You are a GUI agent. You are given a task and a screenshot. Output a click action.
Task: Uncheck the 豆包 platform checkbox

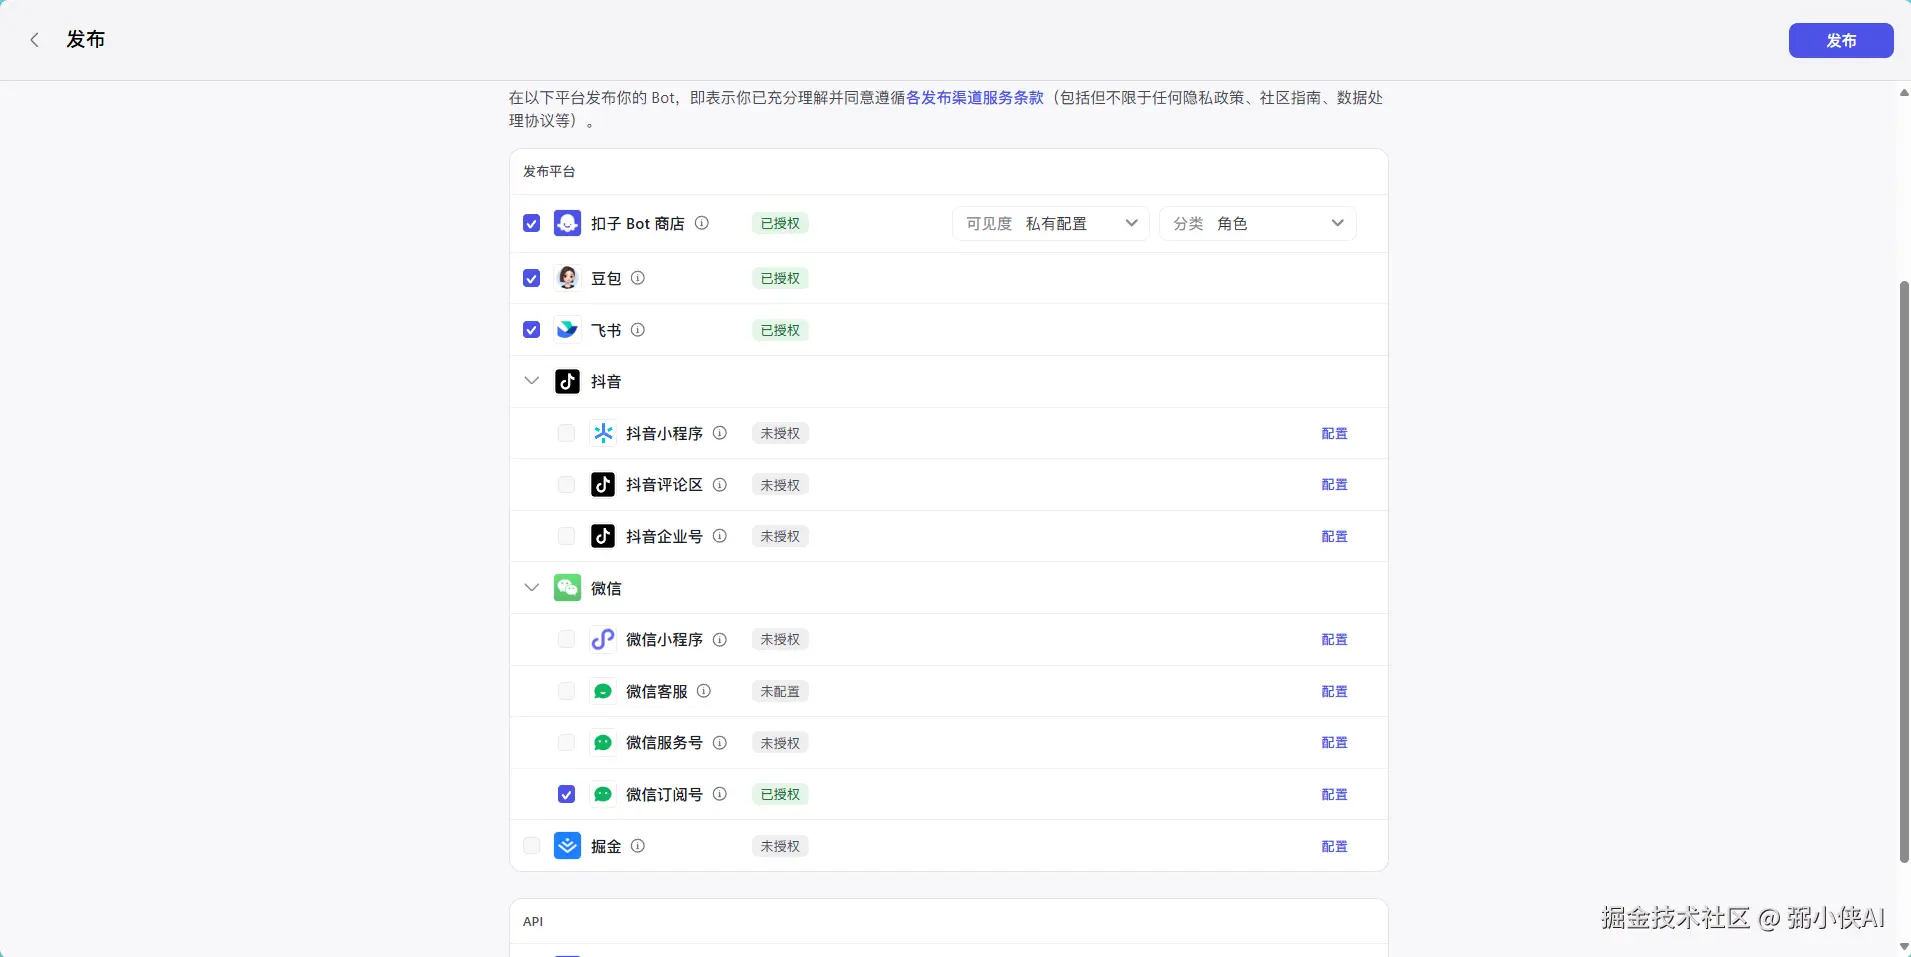point(532,278)
